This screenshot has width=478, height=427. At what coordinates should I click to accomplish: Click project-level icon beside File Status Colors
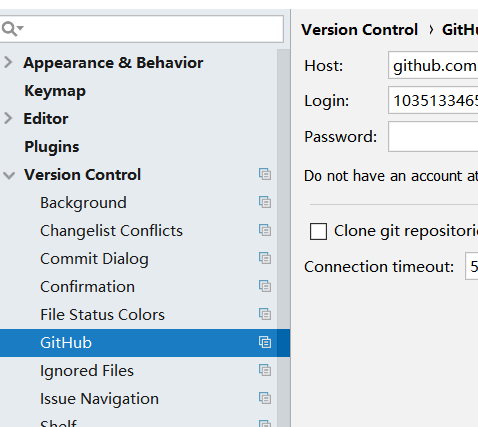point(265,314)
